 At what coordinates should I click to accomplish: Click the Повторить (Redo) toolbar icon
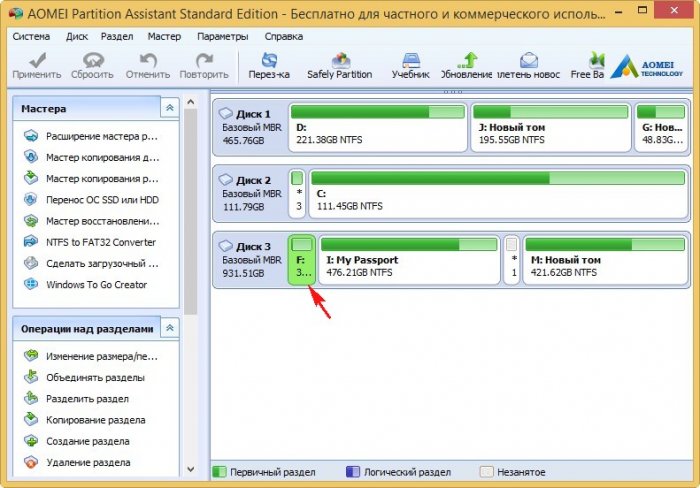tap(204, 66)
